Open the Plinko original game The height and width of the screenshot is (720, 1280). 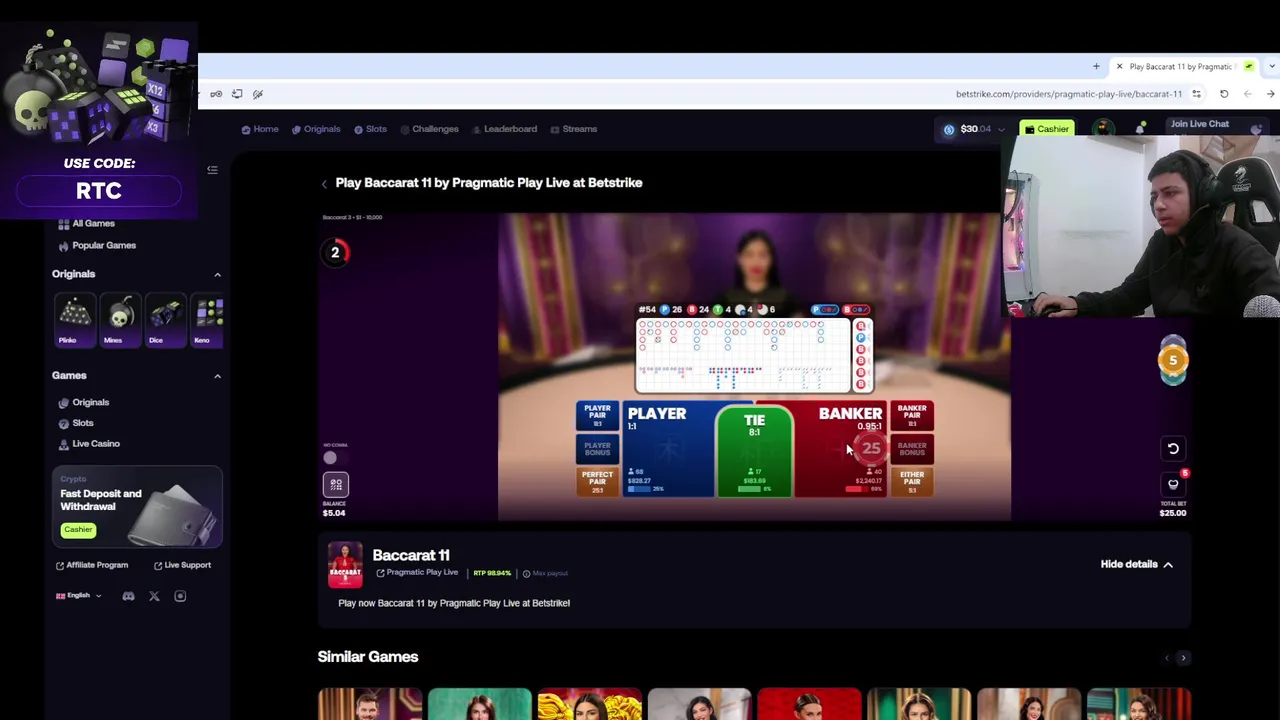tap(73, 320)
